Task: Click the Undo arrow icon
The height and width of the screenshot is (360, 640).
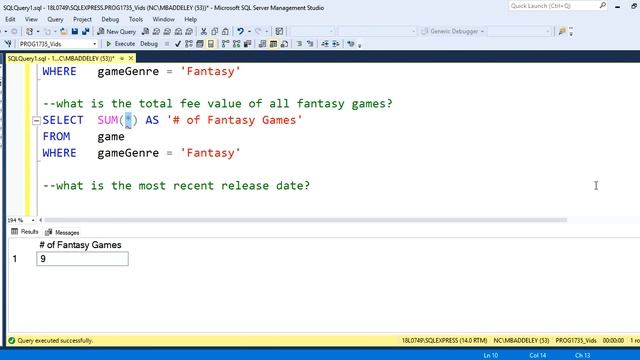Action: 240,31
